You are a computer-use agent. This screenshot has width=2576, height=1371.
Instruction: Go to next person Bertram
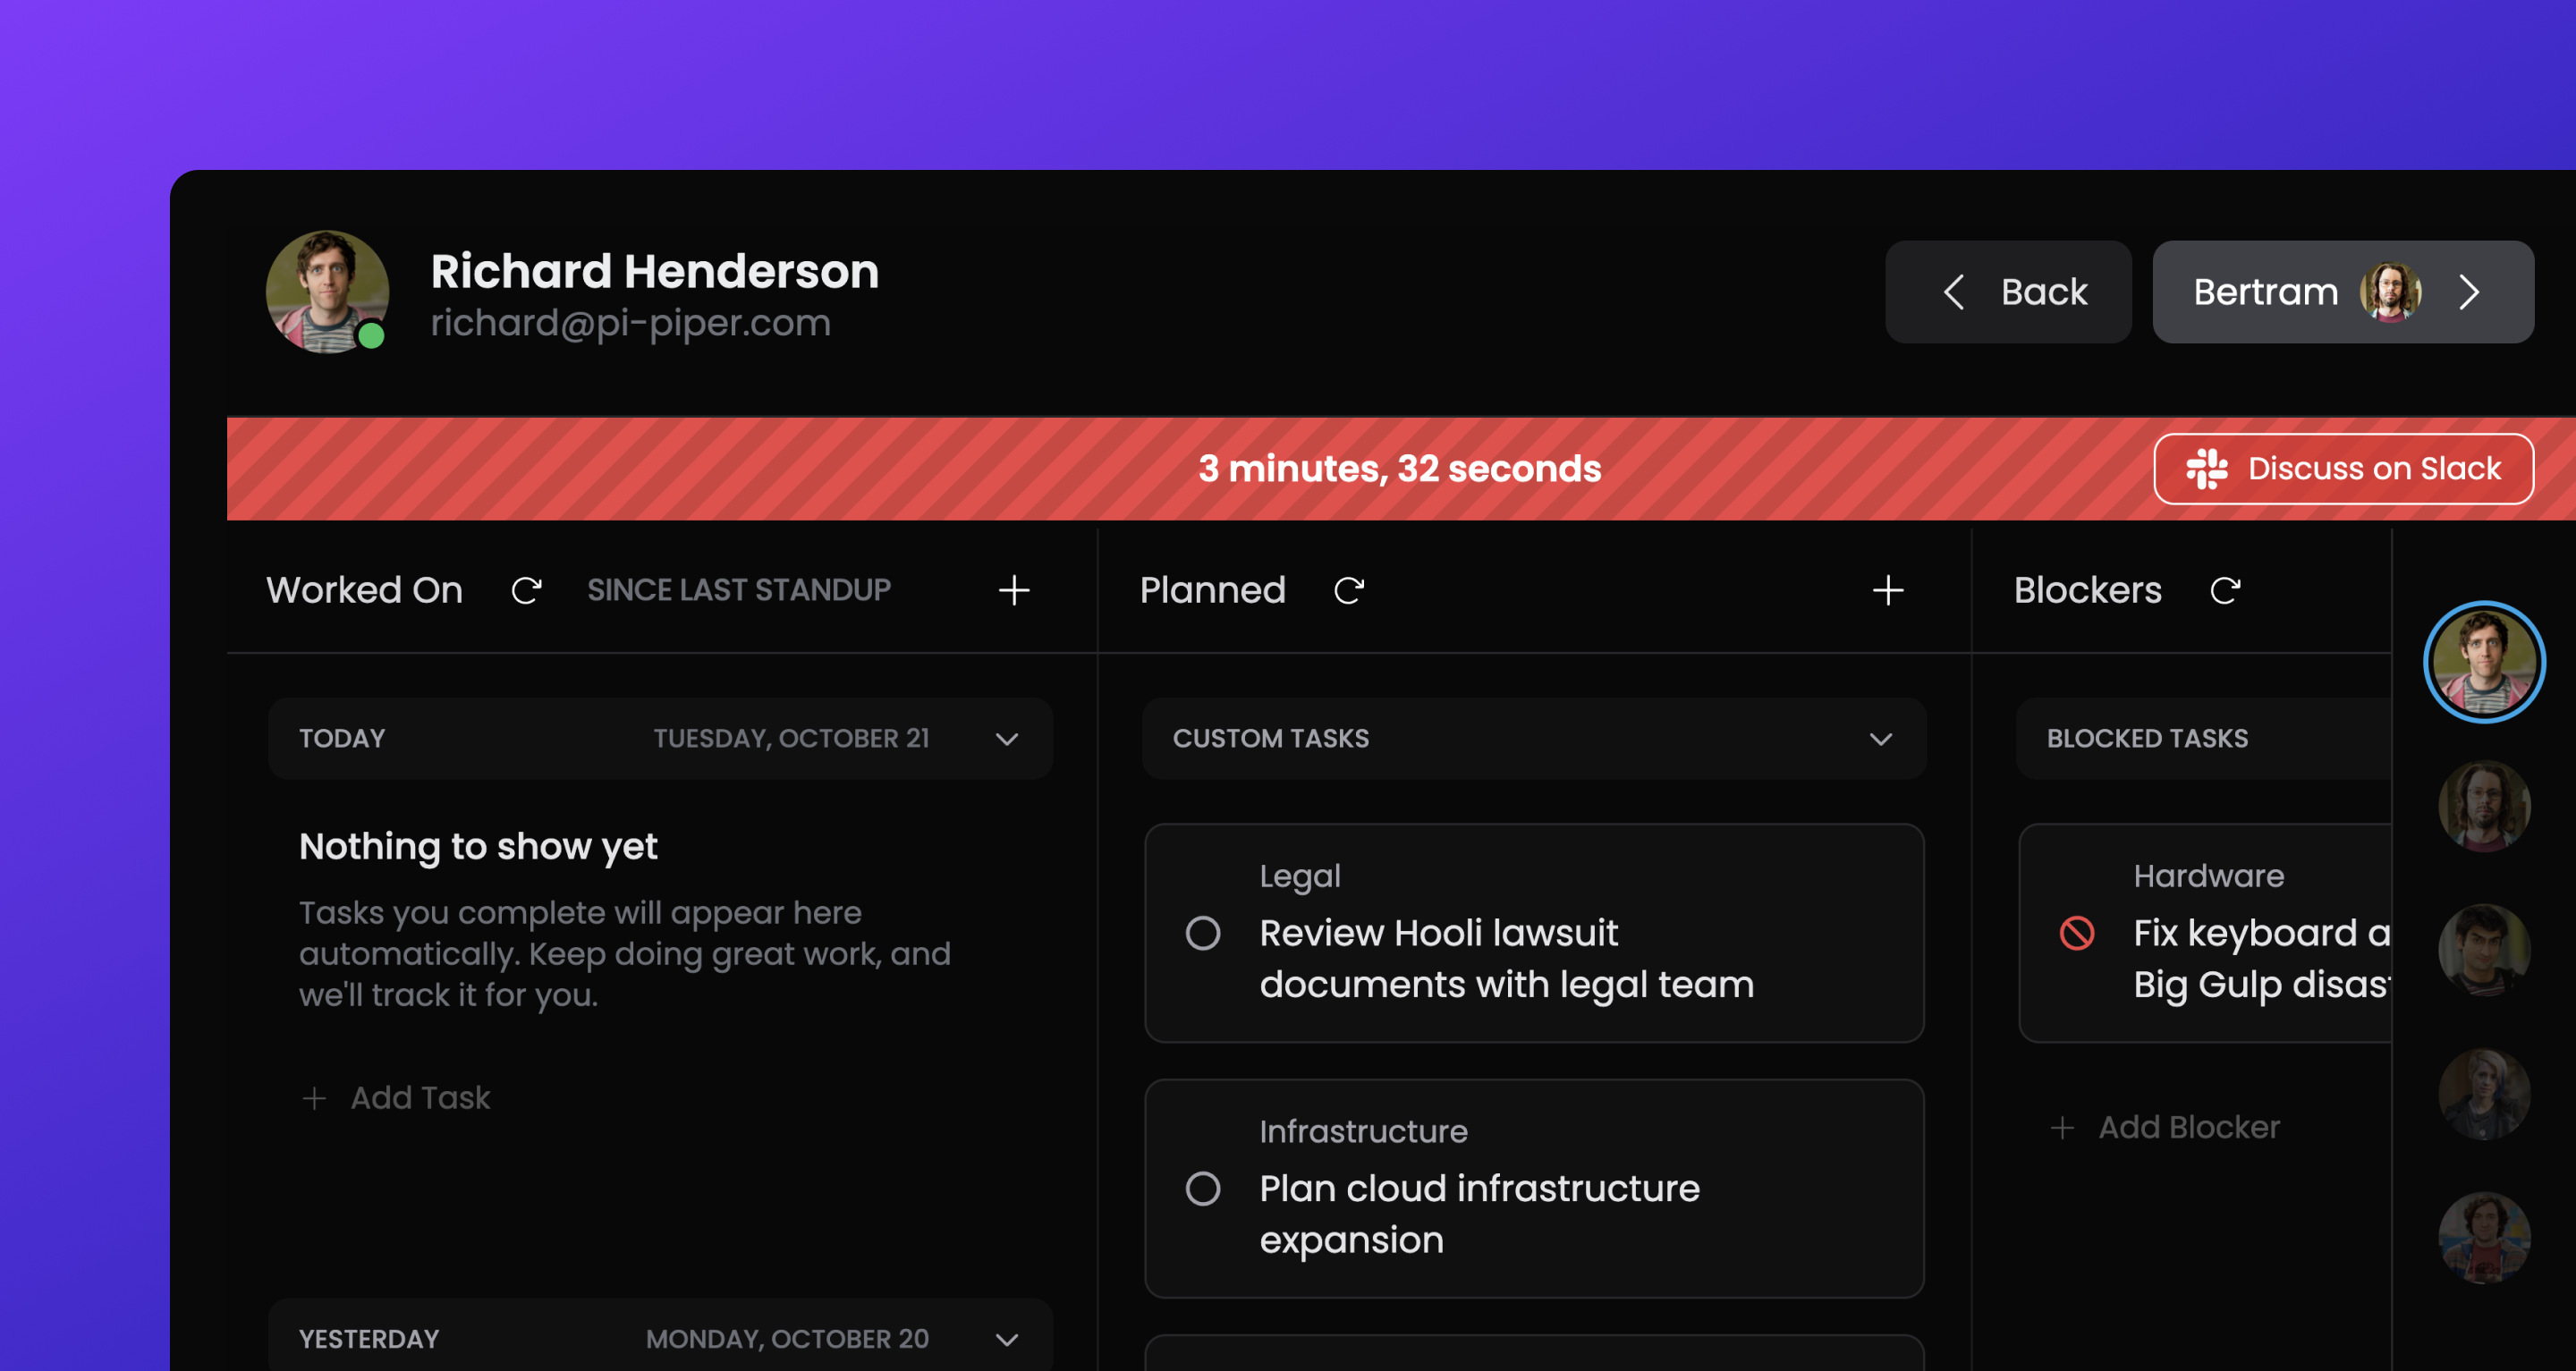pyautogui.click(x=2342, y=292)
